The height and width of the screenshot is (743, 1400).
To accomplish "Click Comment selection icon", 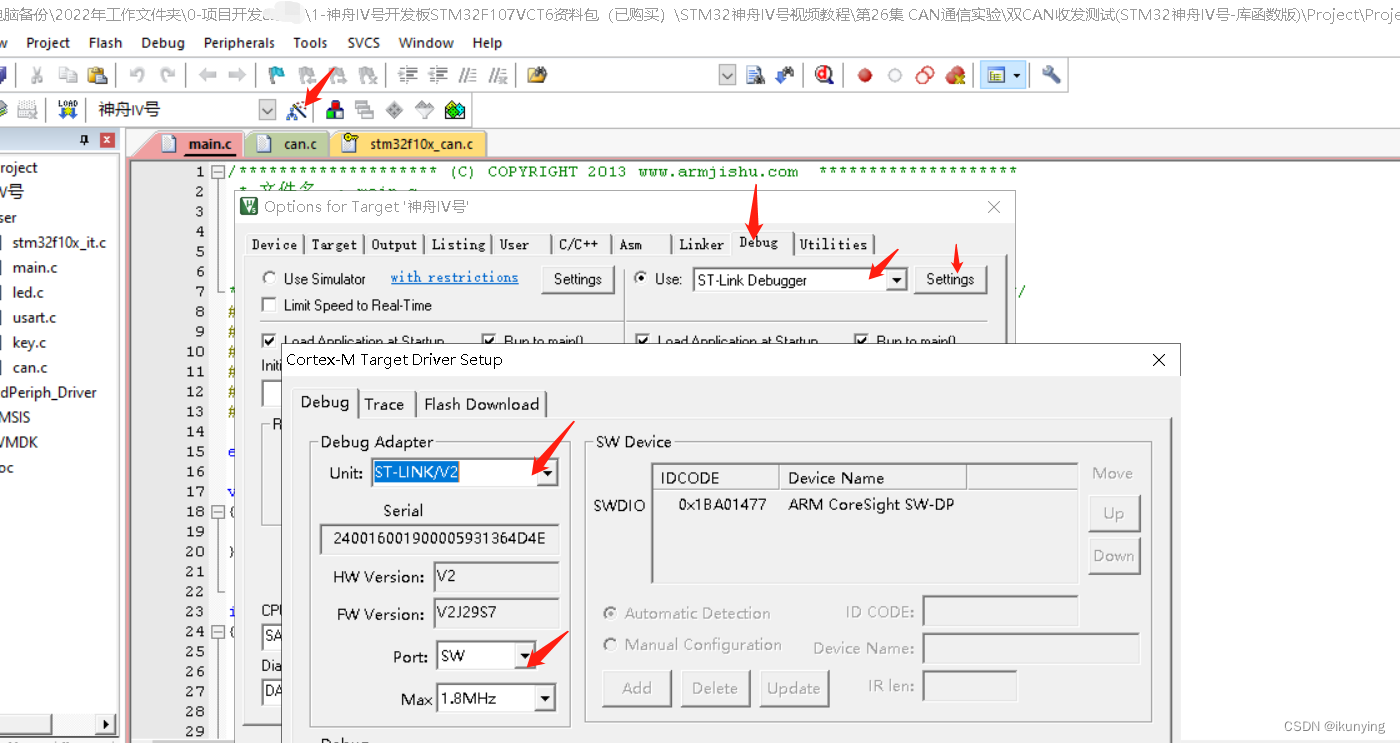I will 467,75.
